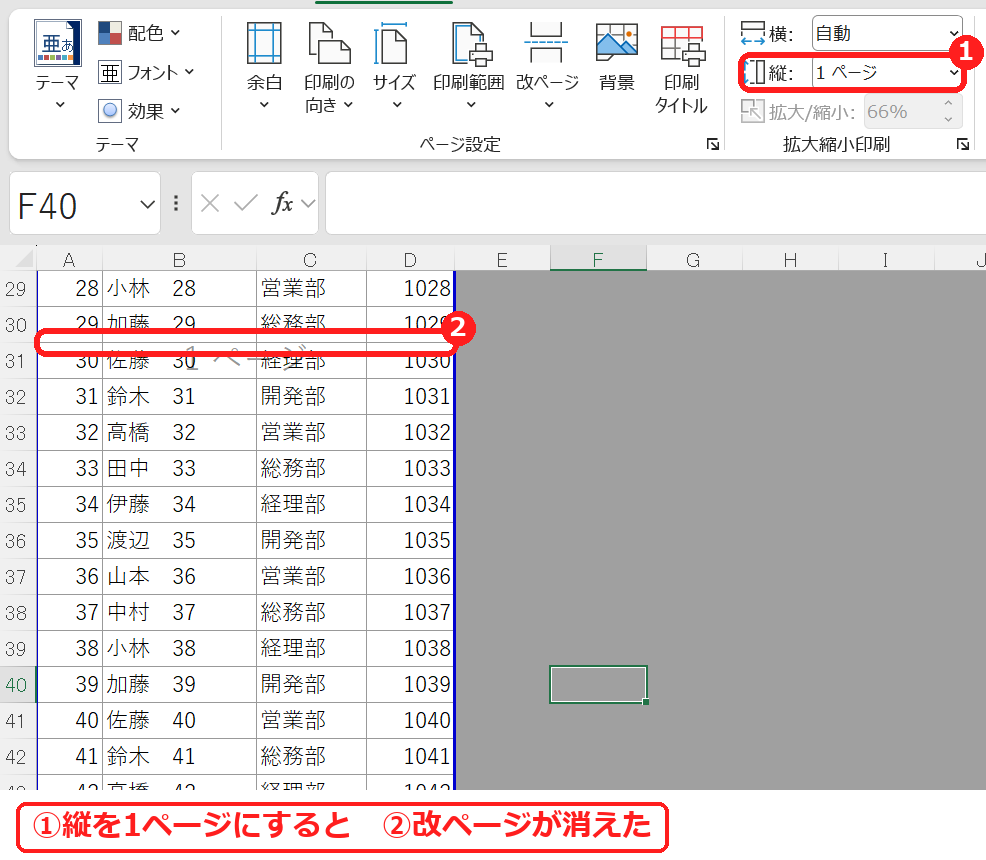The image size is (986, 860).
Task: Open the 横 width icon label
Action: pos(766,33)
